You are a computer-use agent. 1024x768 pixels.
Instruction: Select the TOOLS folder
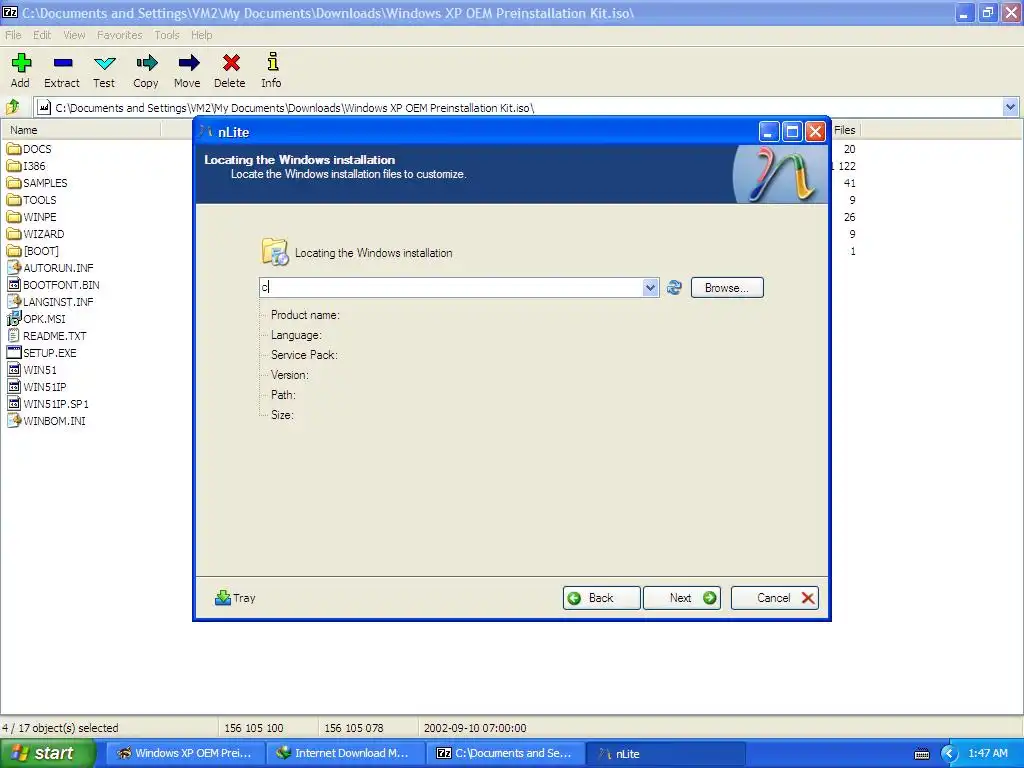pos(32,200)
